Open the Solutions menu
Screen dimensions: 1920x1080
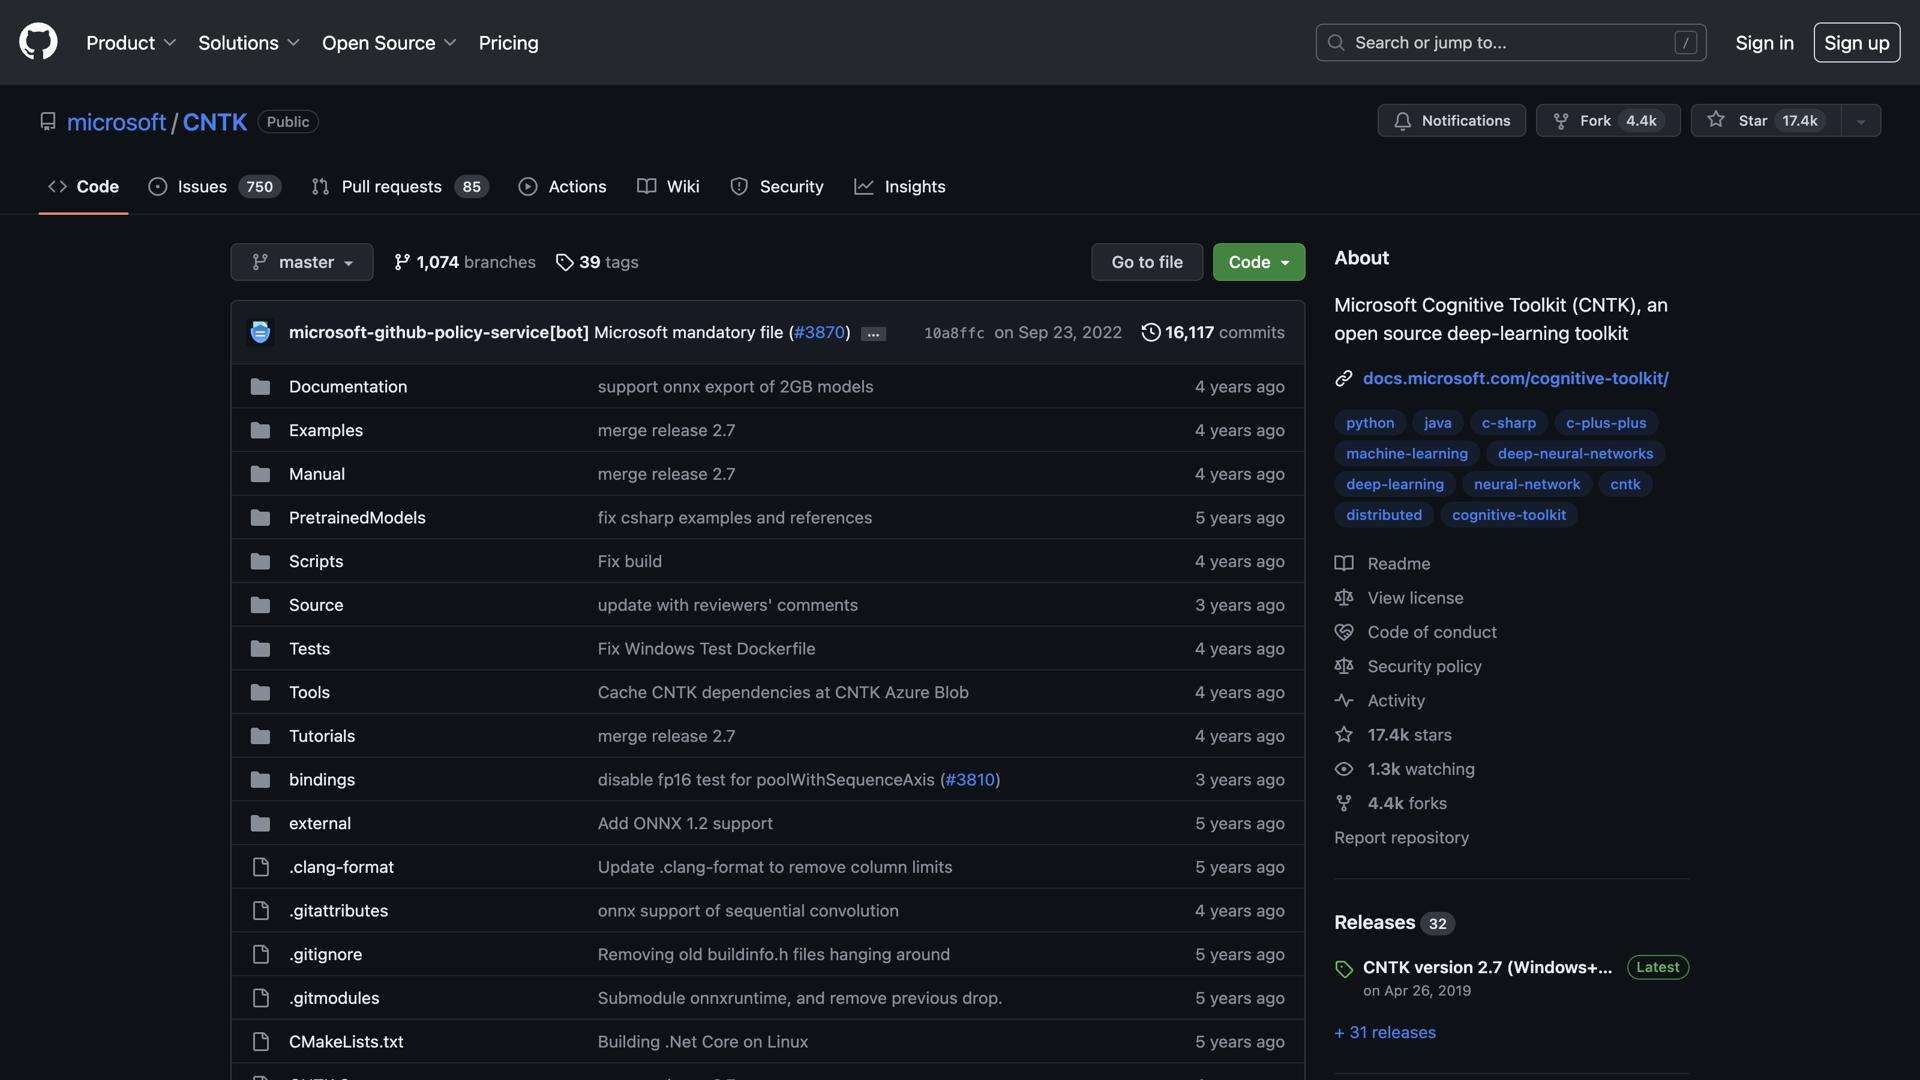(247, 42)
